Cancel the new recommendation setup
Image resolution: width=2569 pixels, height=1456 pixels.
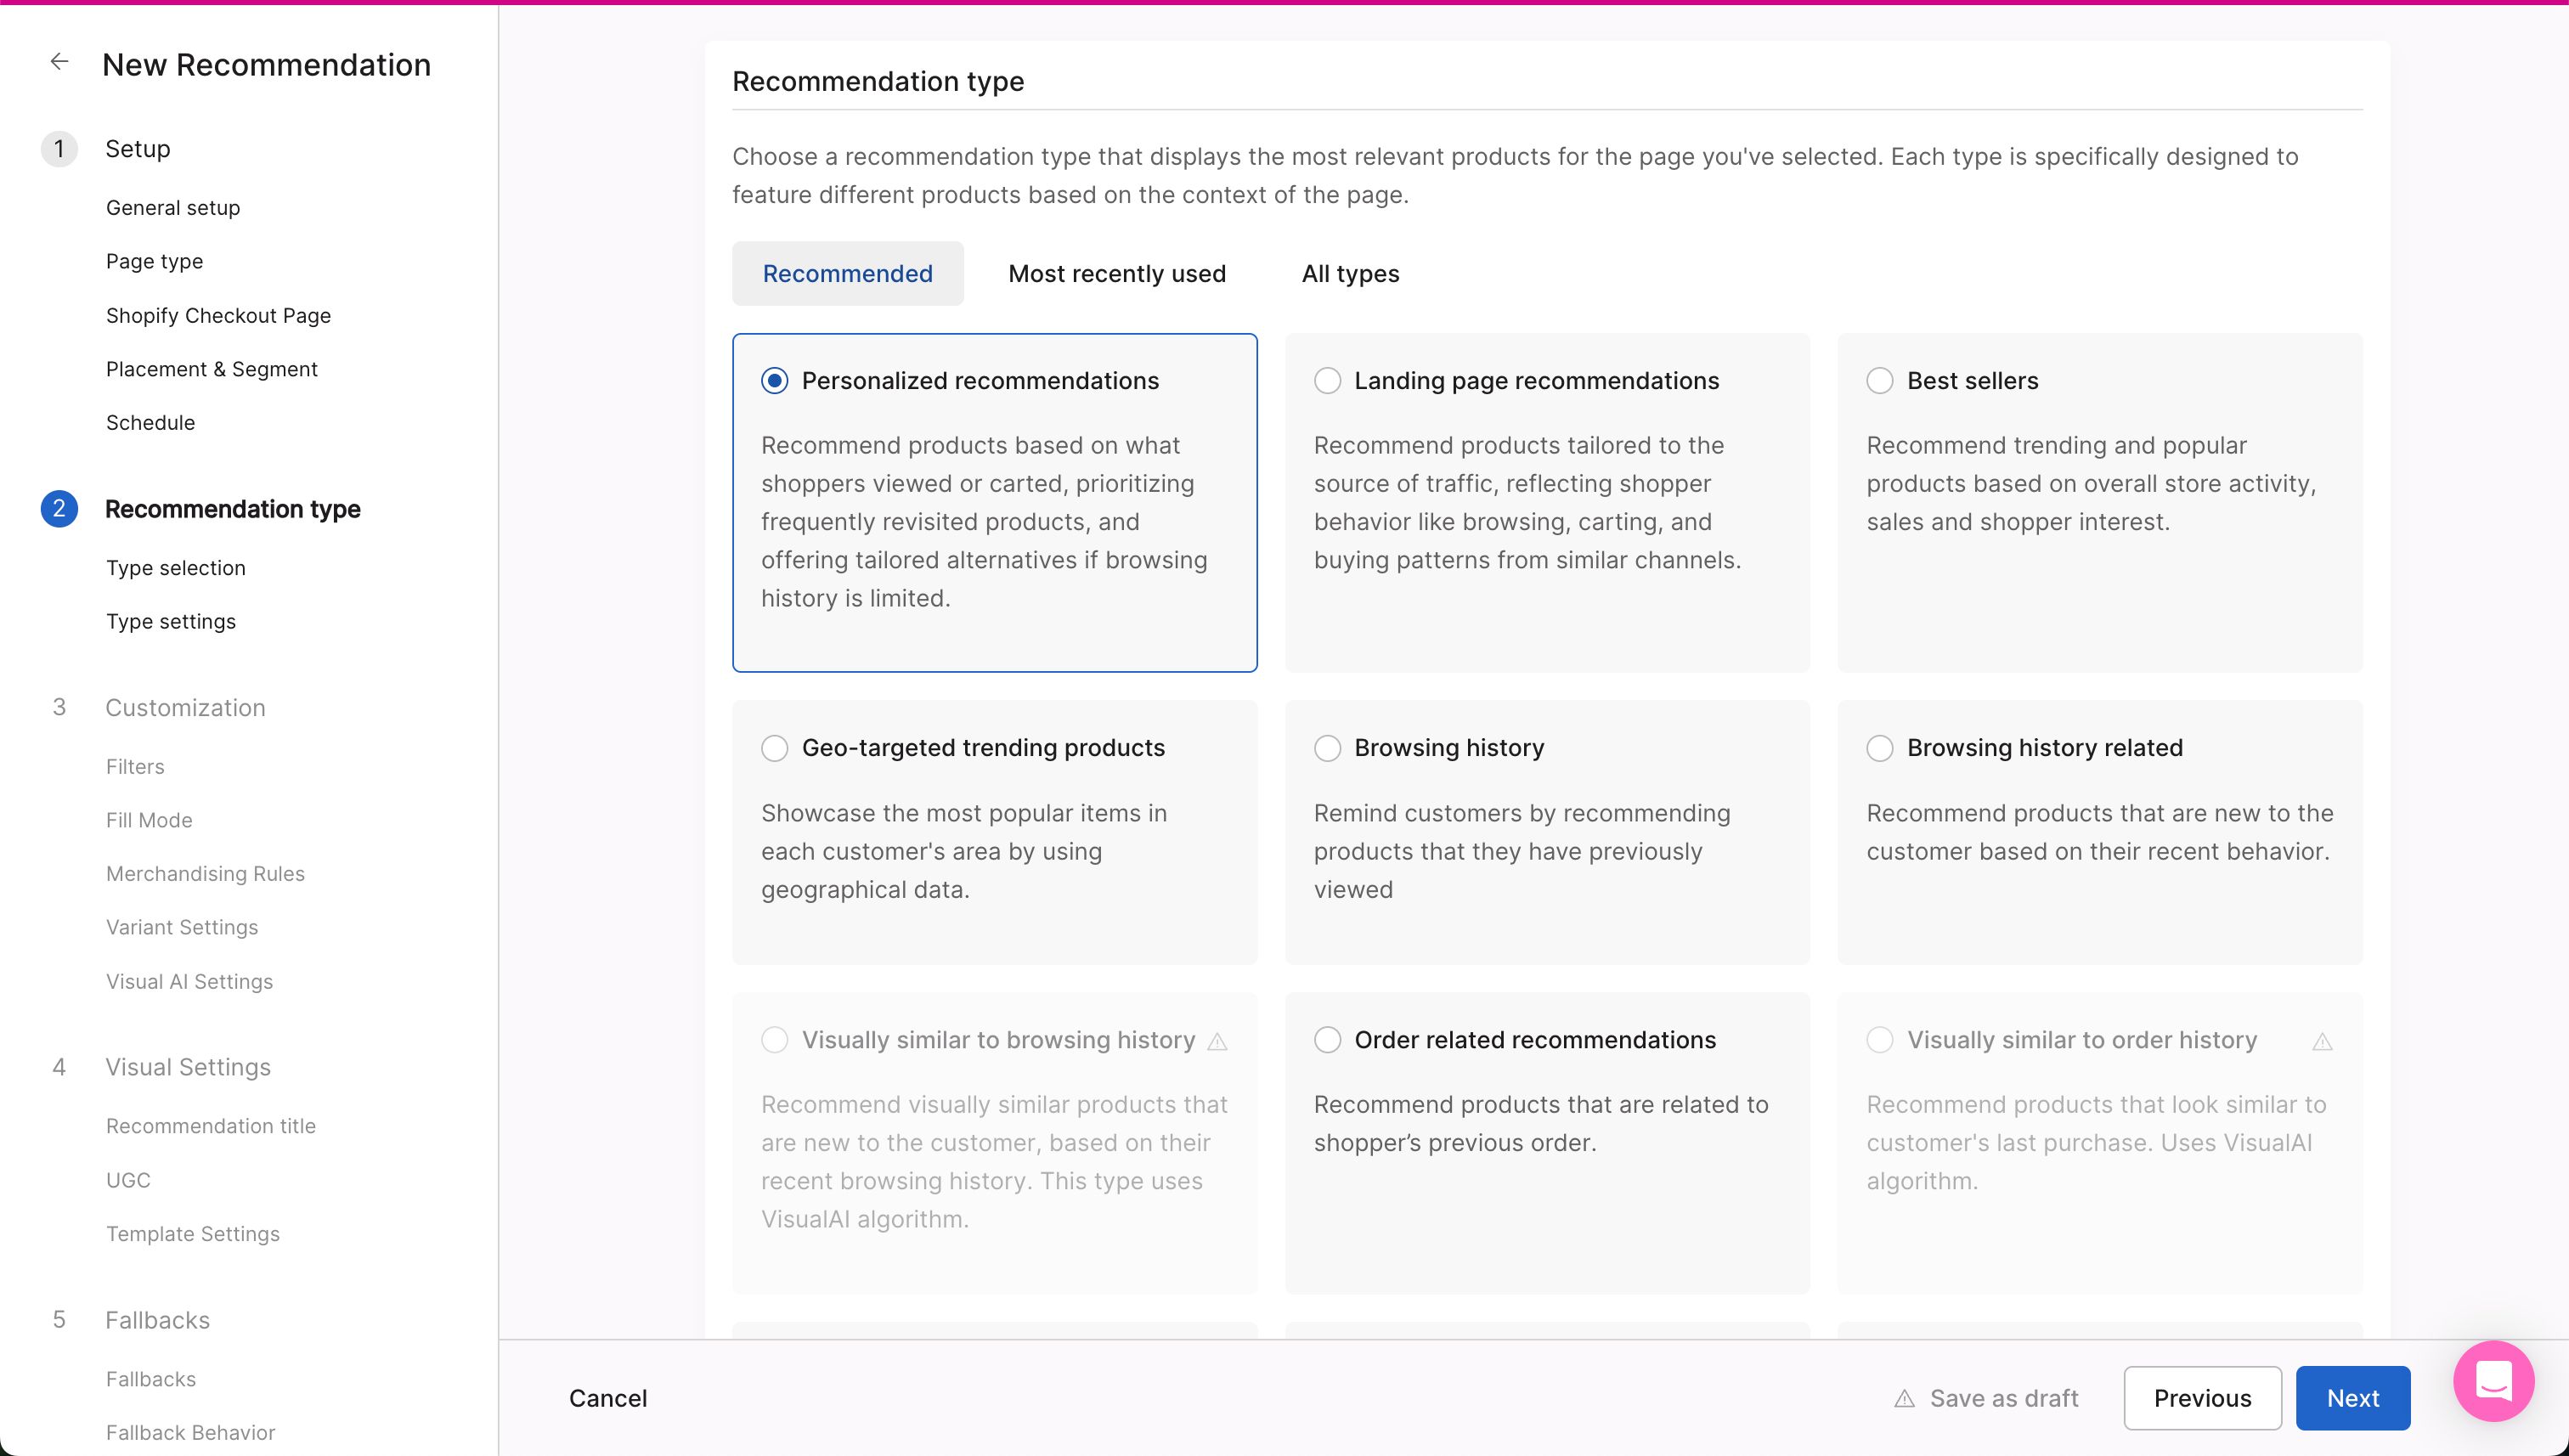[x=607, y=1398]
